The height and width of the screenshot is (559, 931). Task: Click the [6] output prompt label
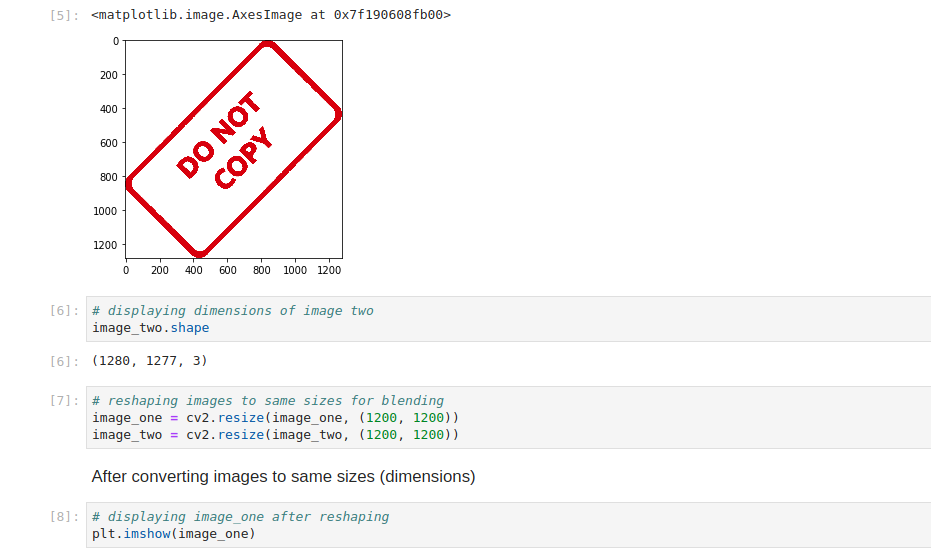[x=64, y=361]
